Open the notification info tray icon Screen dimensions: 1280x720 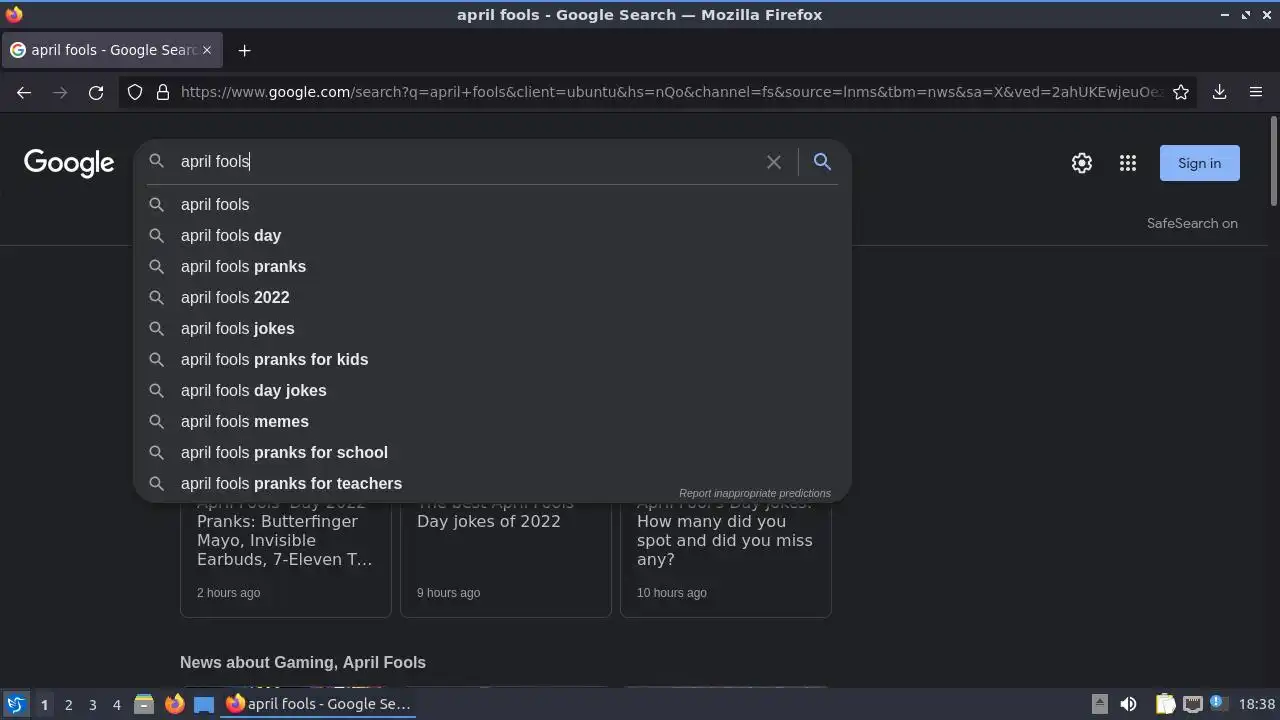click(1218, 704)
